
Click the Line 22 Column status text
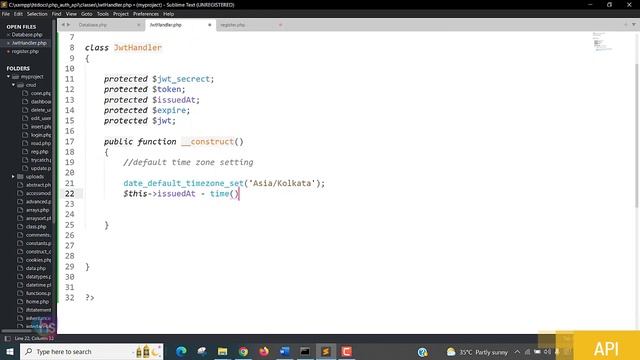point(34,338)
